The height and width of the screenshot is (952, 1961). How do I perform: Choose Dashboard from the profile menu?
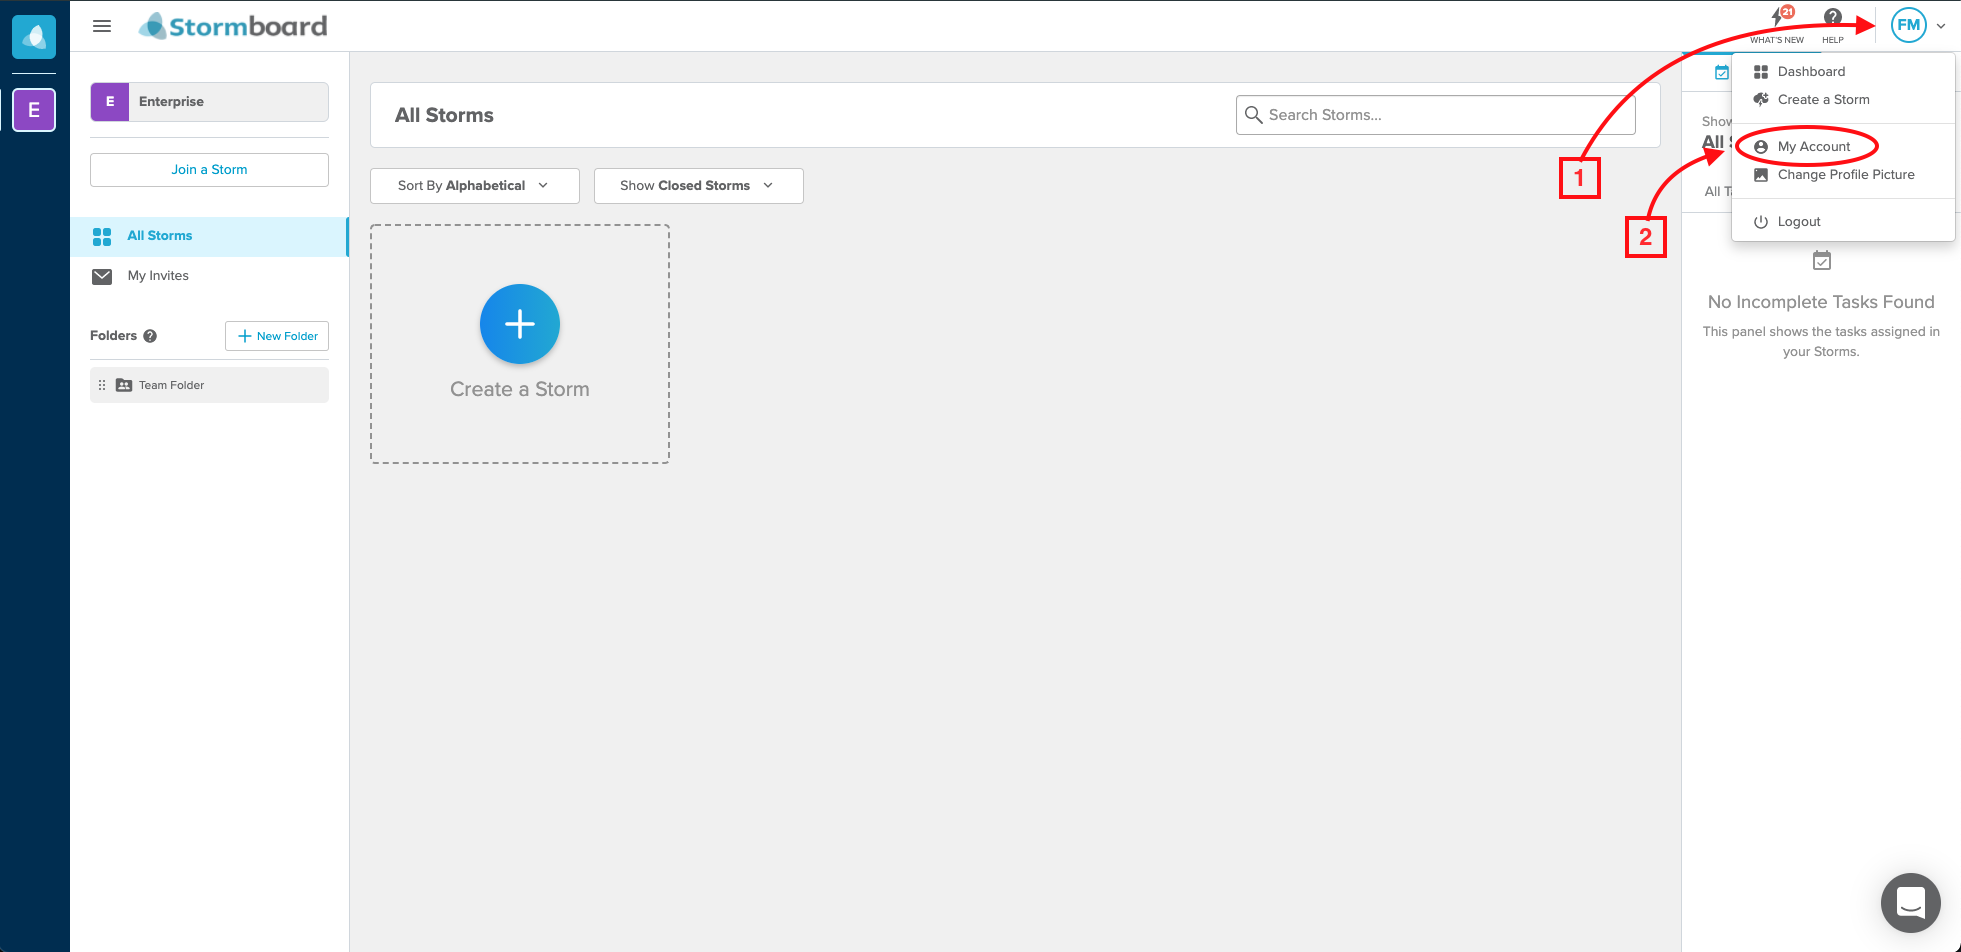click(x=1843, y=71)
